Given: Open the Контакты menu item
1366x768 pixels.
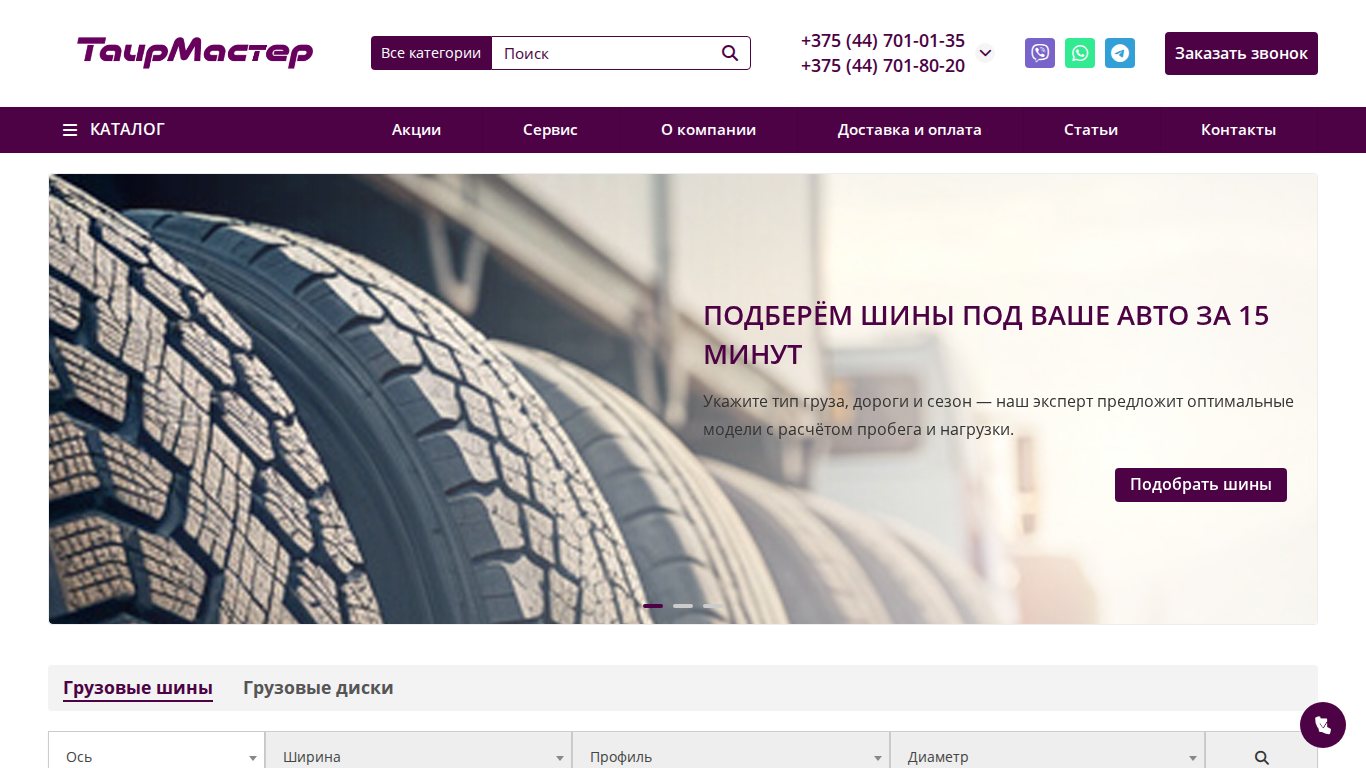Looking at the screenshot, I should pos(1238,130).
